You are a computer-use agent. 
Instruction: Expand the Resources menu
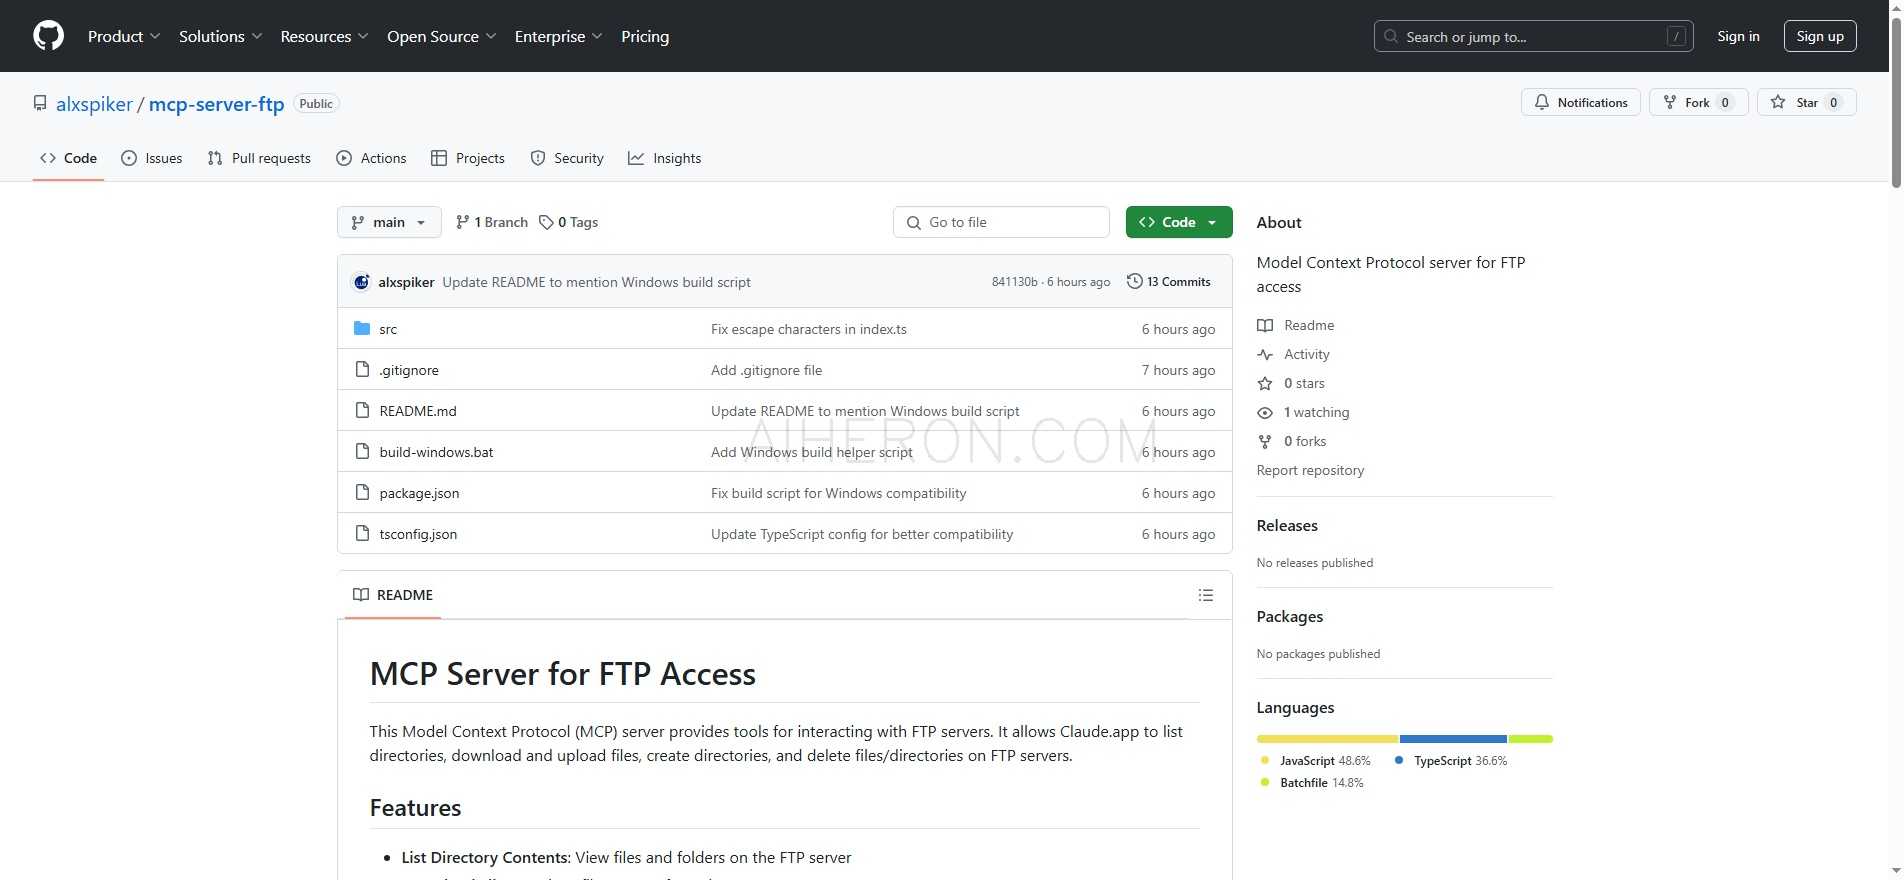[324, 36]
